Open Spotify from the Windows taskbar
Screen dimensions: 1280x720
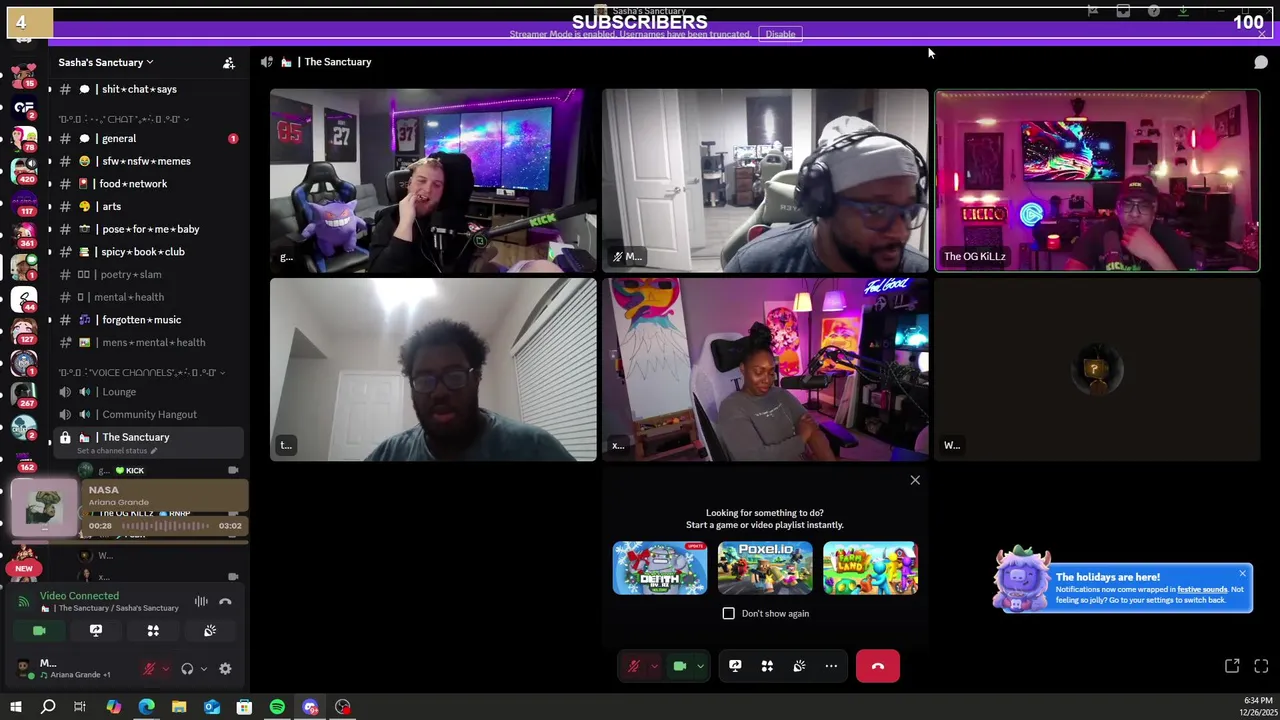(277, 707)
